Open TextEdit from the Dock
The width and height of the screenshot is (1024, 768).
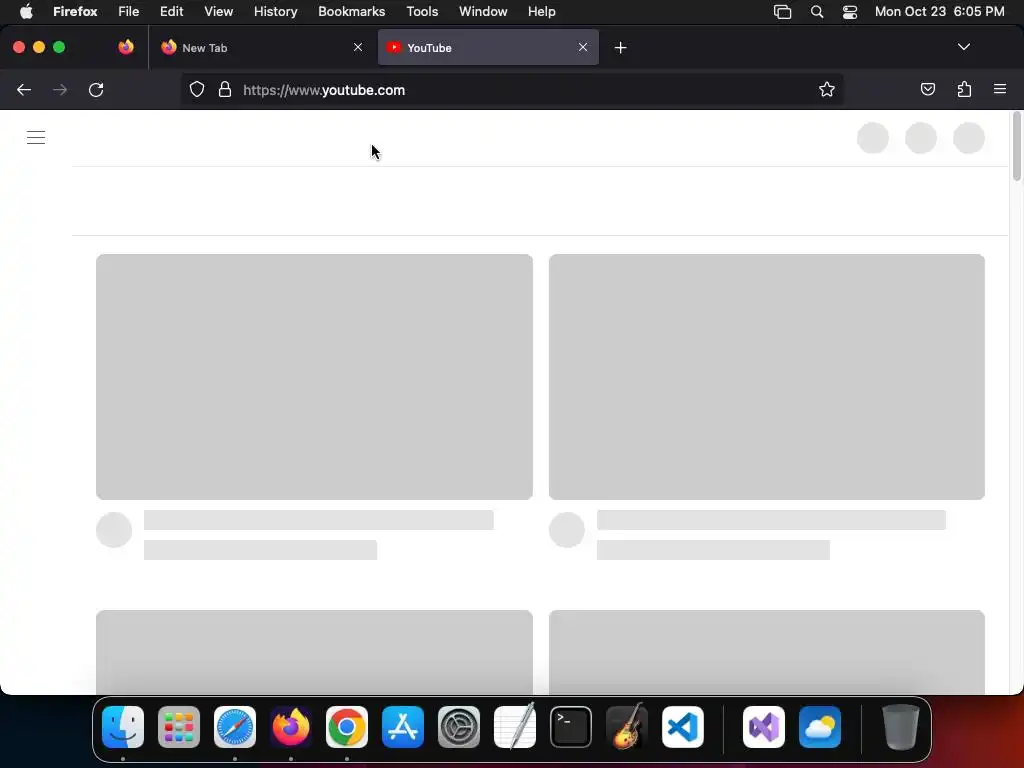(x=515, y=726)
